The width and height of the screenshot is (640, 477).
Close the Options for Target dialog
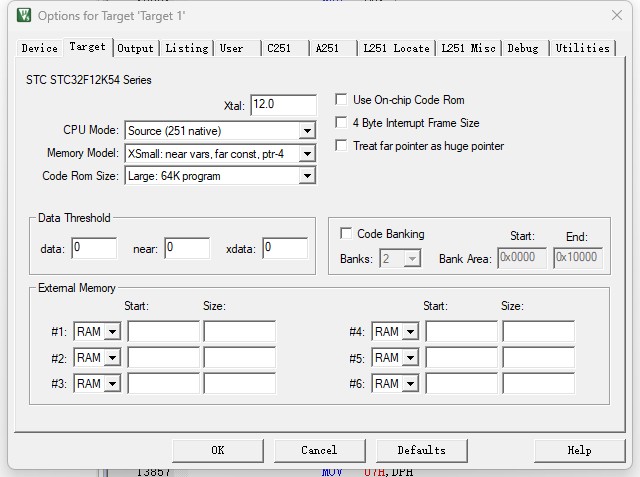[x=617, y=16]
